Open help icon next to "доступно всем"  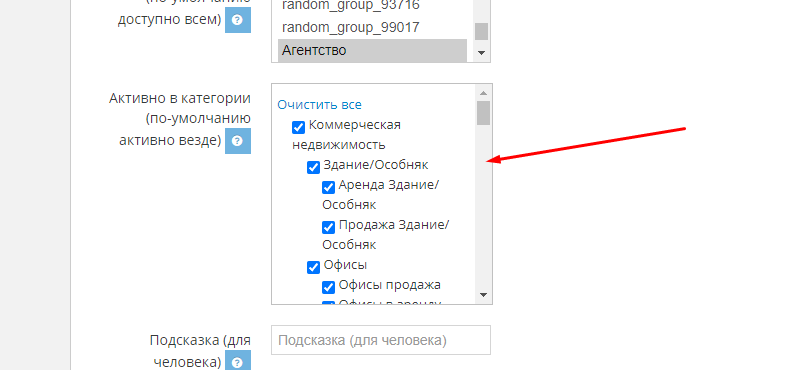pos(238,20)
